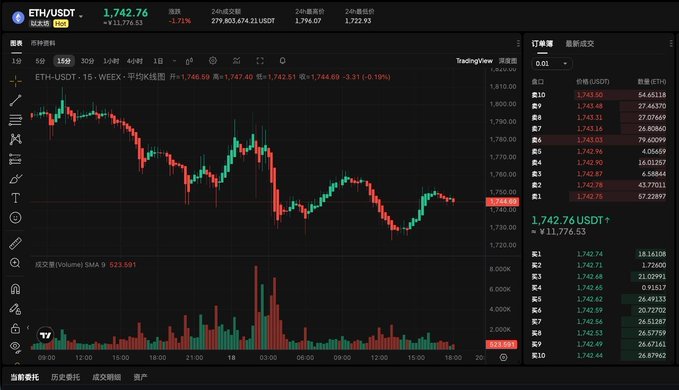
Task: Click volume SMA label 523.591 on axis
Action: point(502,345)
